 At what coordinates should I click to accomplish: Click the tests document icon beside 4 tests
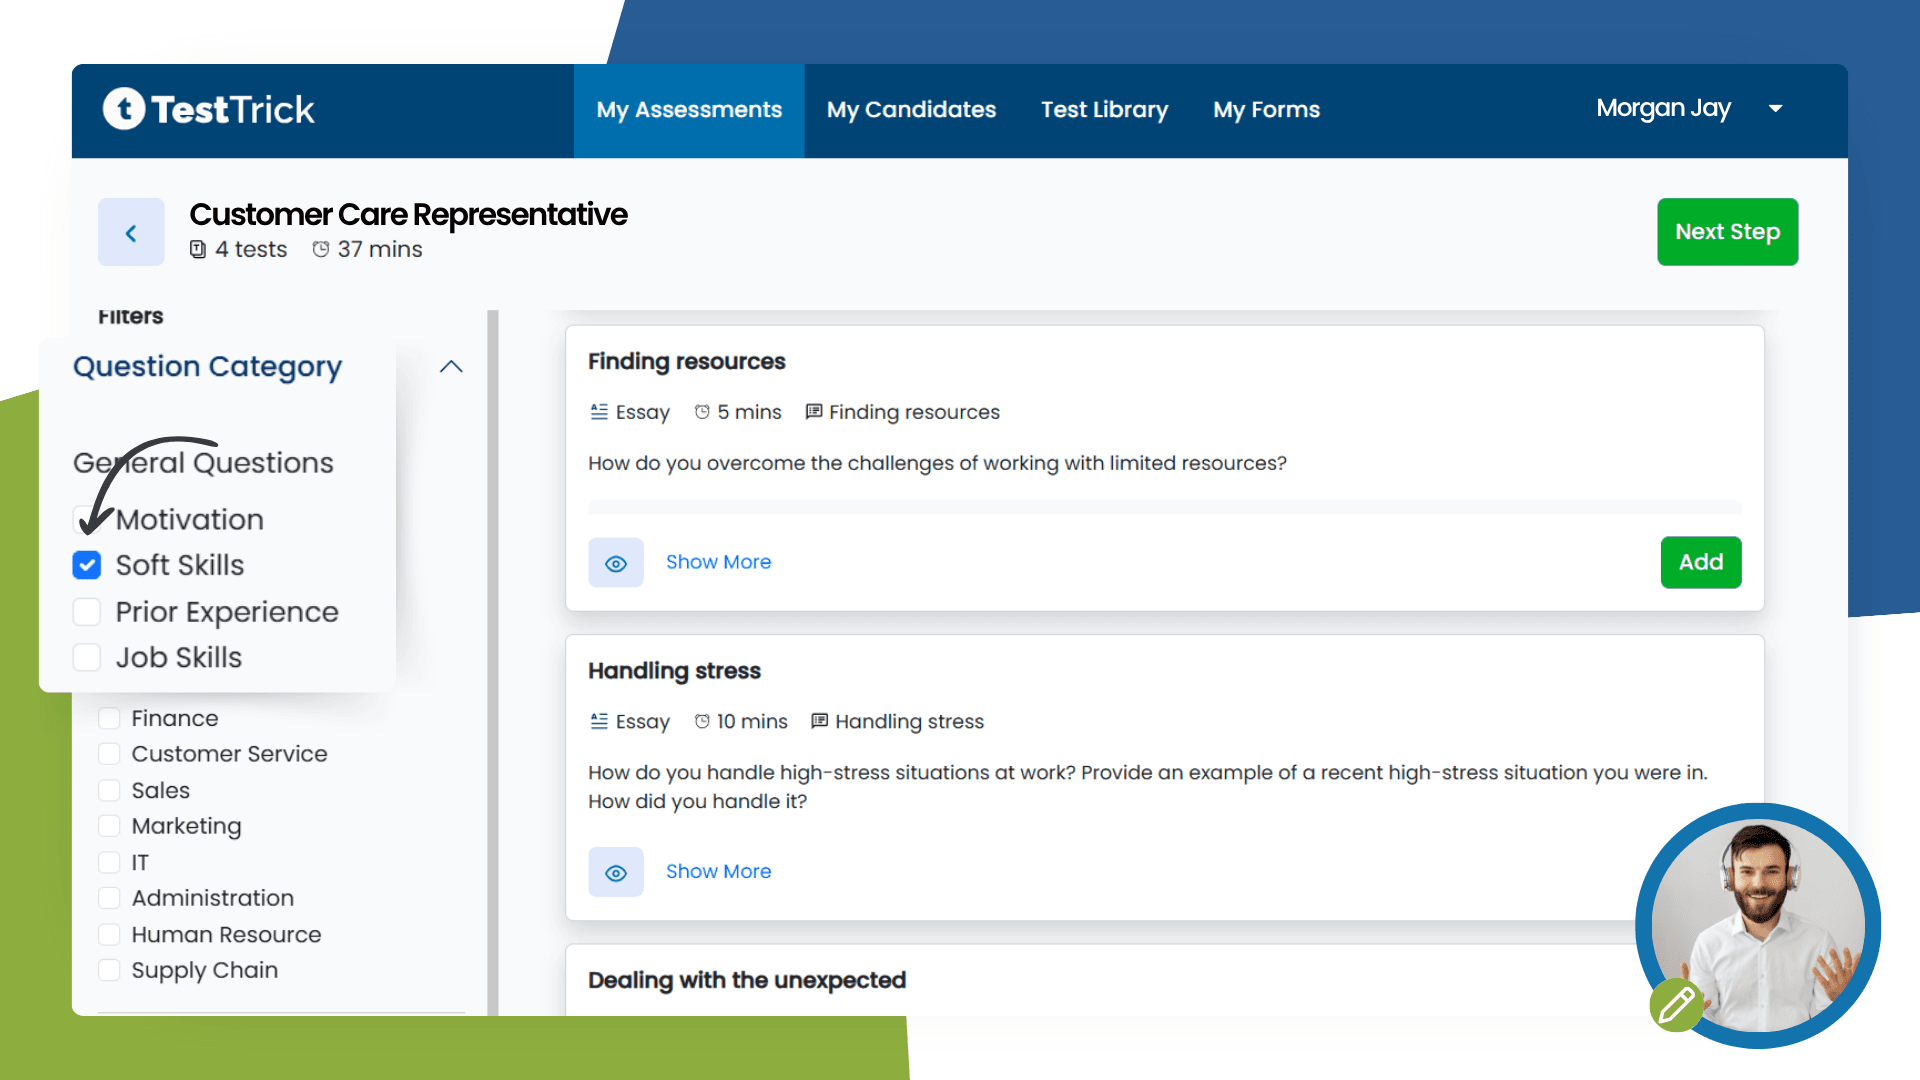[x=198, y=249]
